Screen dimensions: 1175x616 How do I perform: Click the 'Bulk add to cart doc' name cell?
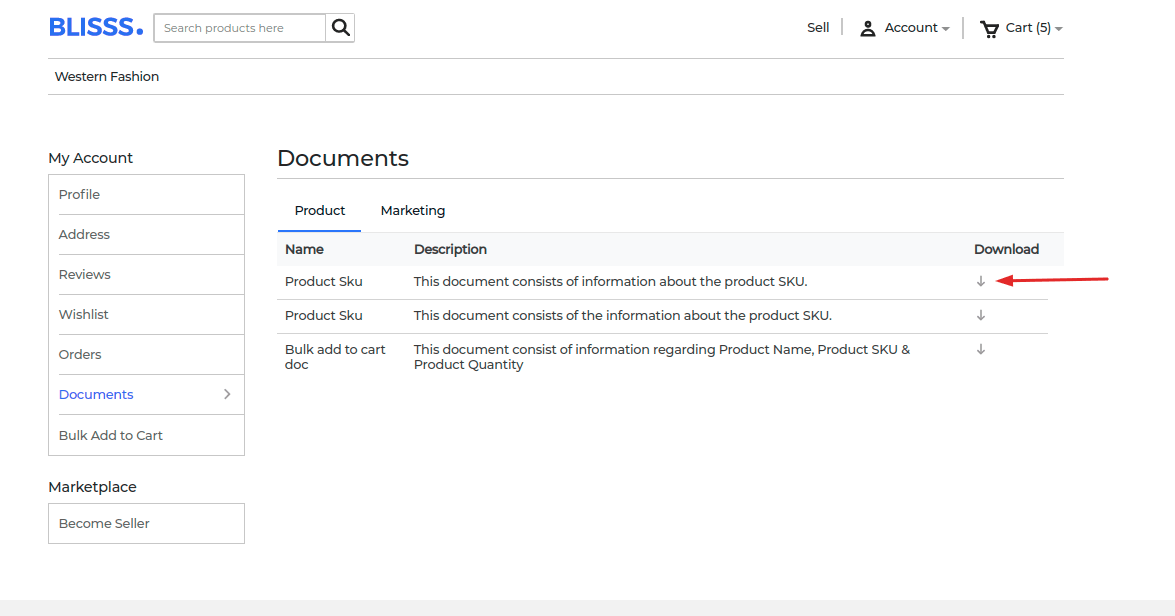pos(335,357)
